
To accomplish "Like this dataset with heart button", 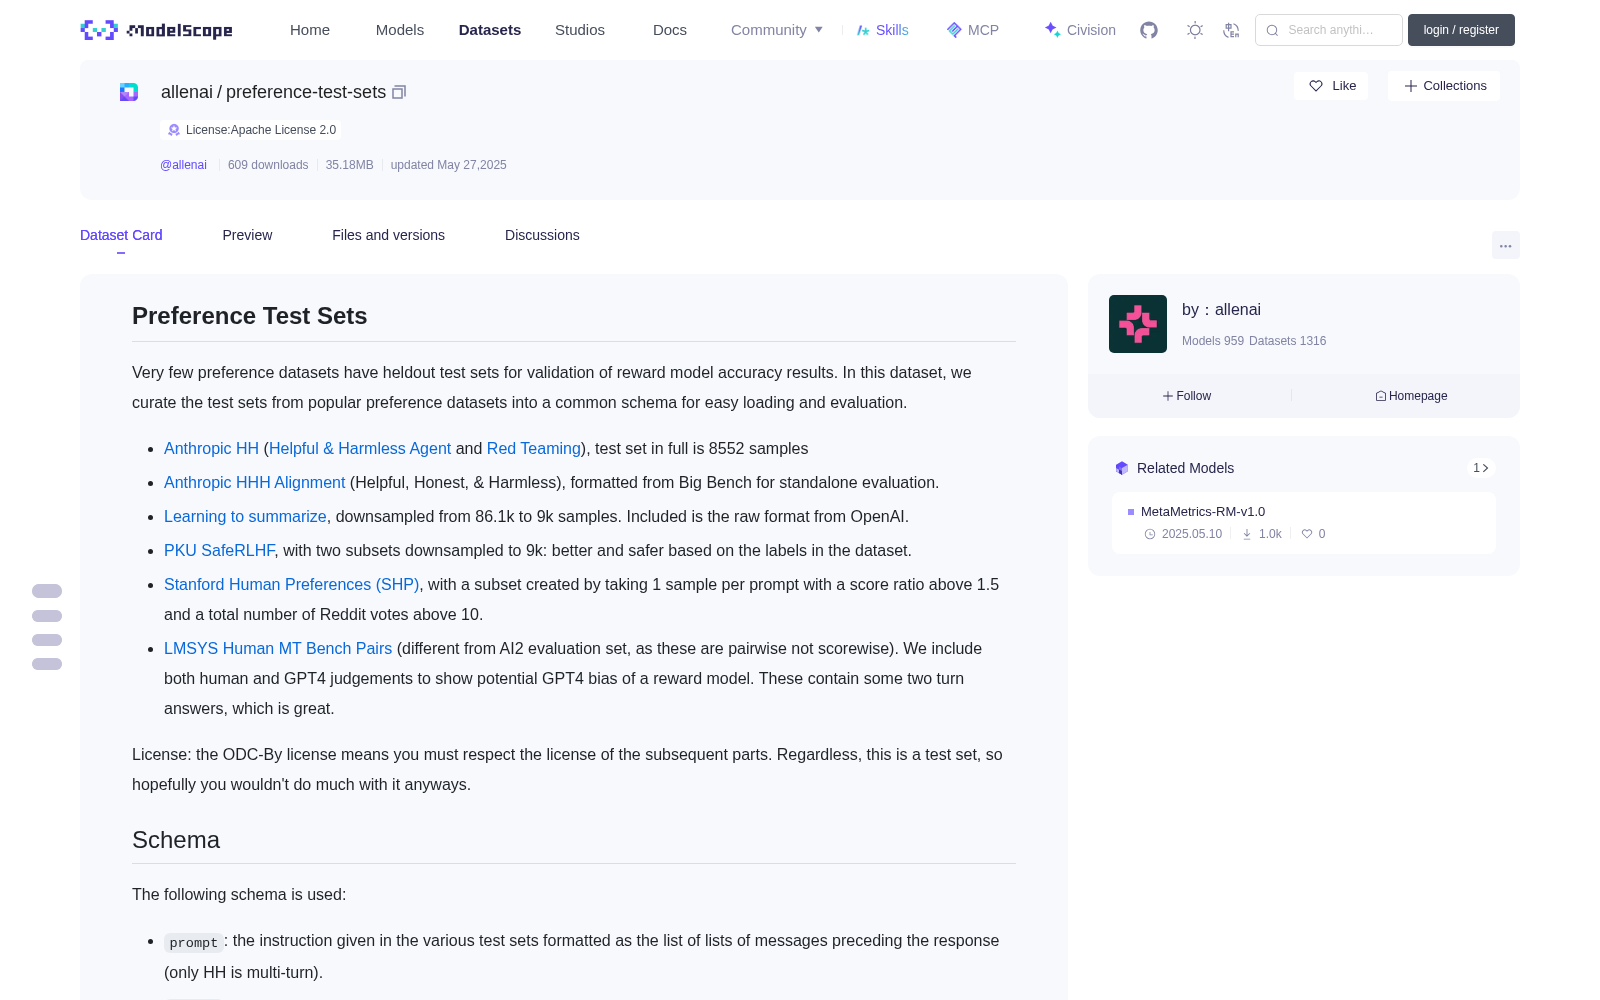I will [x=1331, y=86].
